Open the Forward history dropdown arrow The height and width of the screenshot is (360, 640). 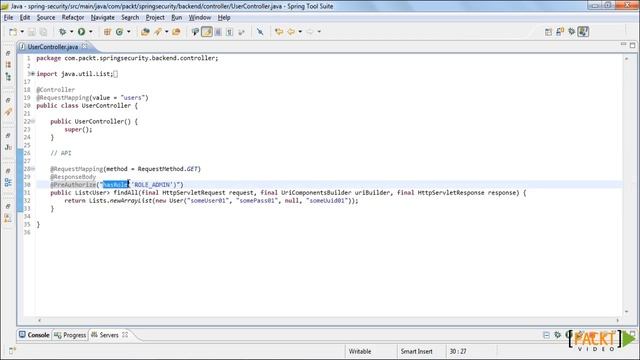[300, 32]
